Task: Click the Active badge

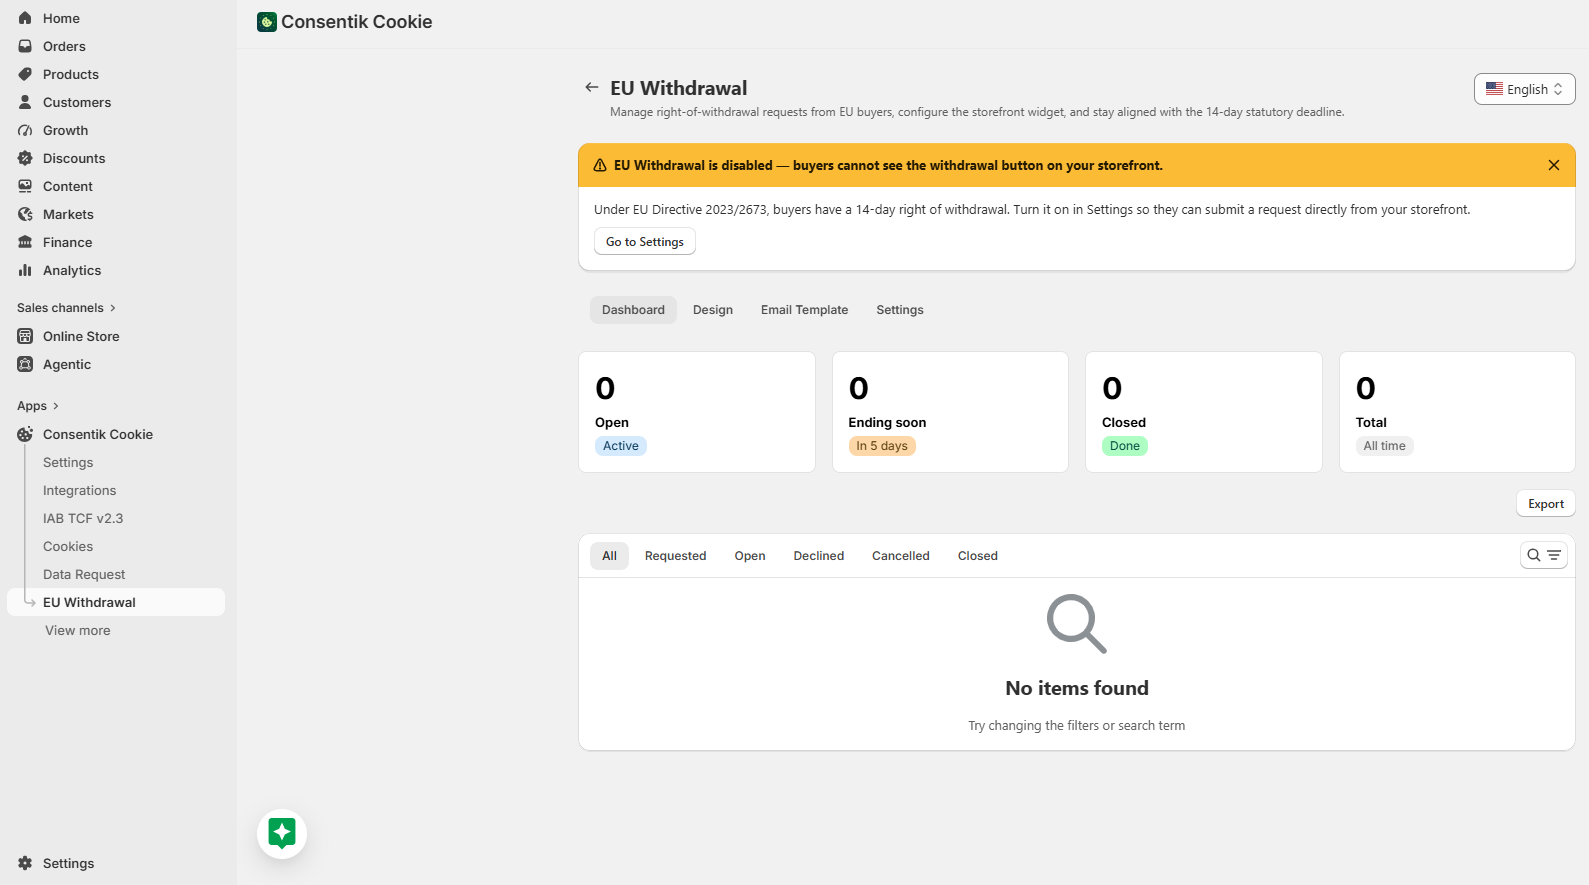Action: click(621, 446)
